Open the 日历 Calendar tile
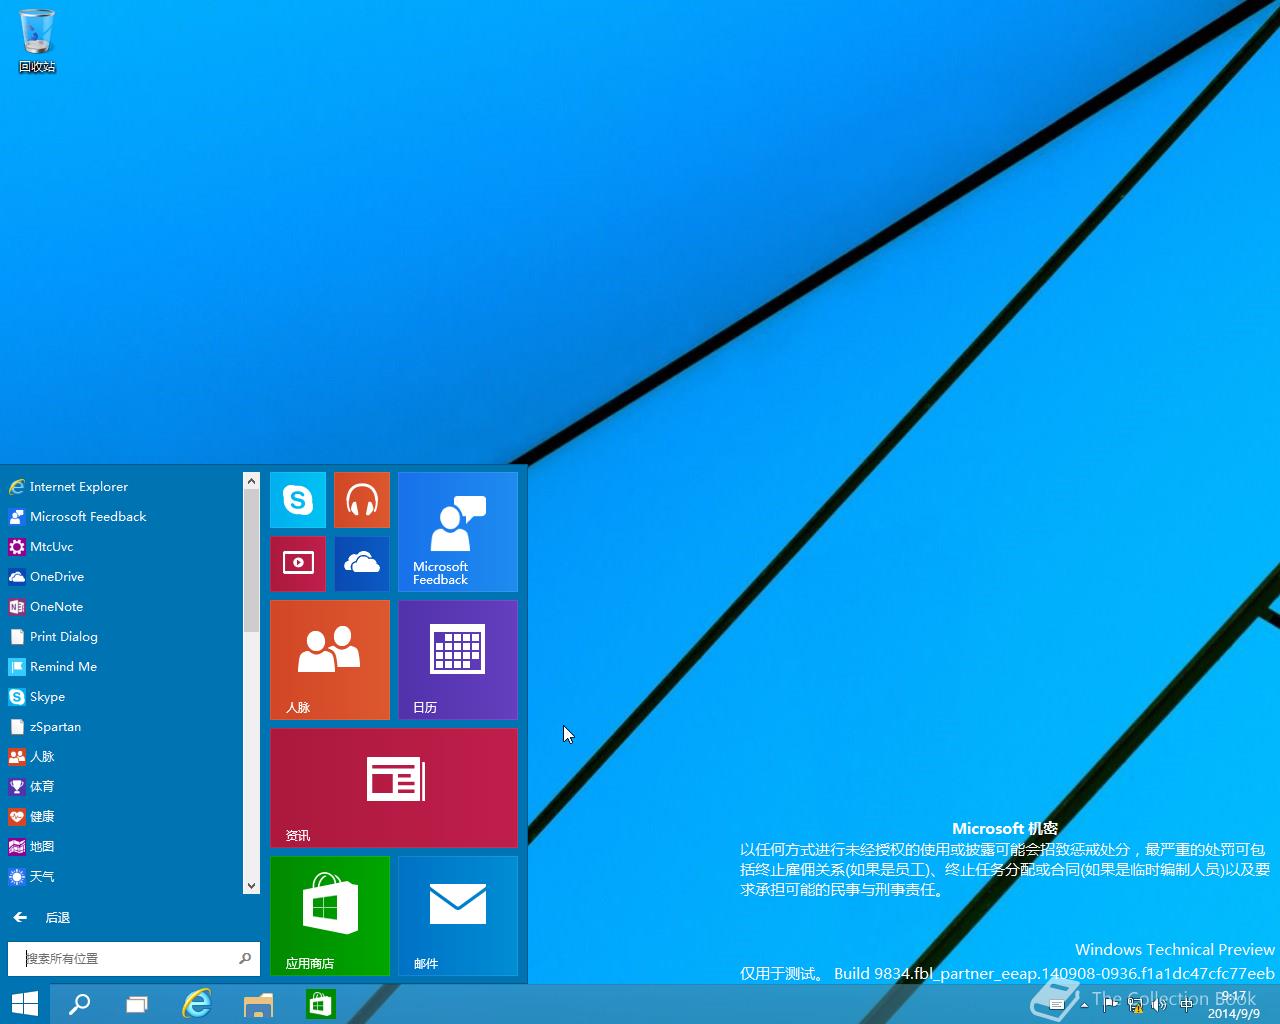The width and height of the screenshot is (1280, 1024). tap(458, 660)
